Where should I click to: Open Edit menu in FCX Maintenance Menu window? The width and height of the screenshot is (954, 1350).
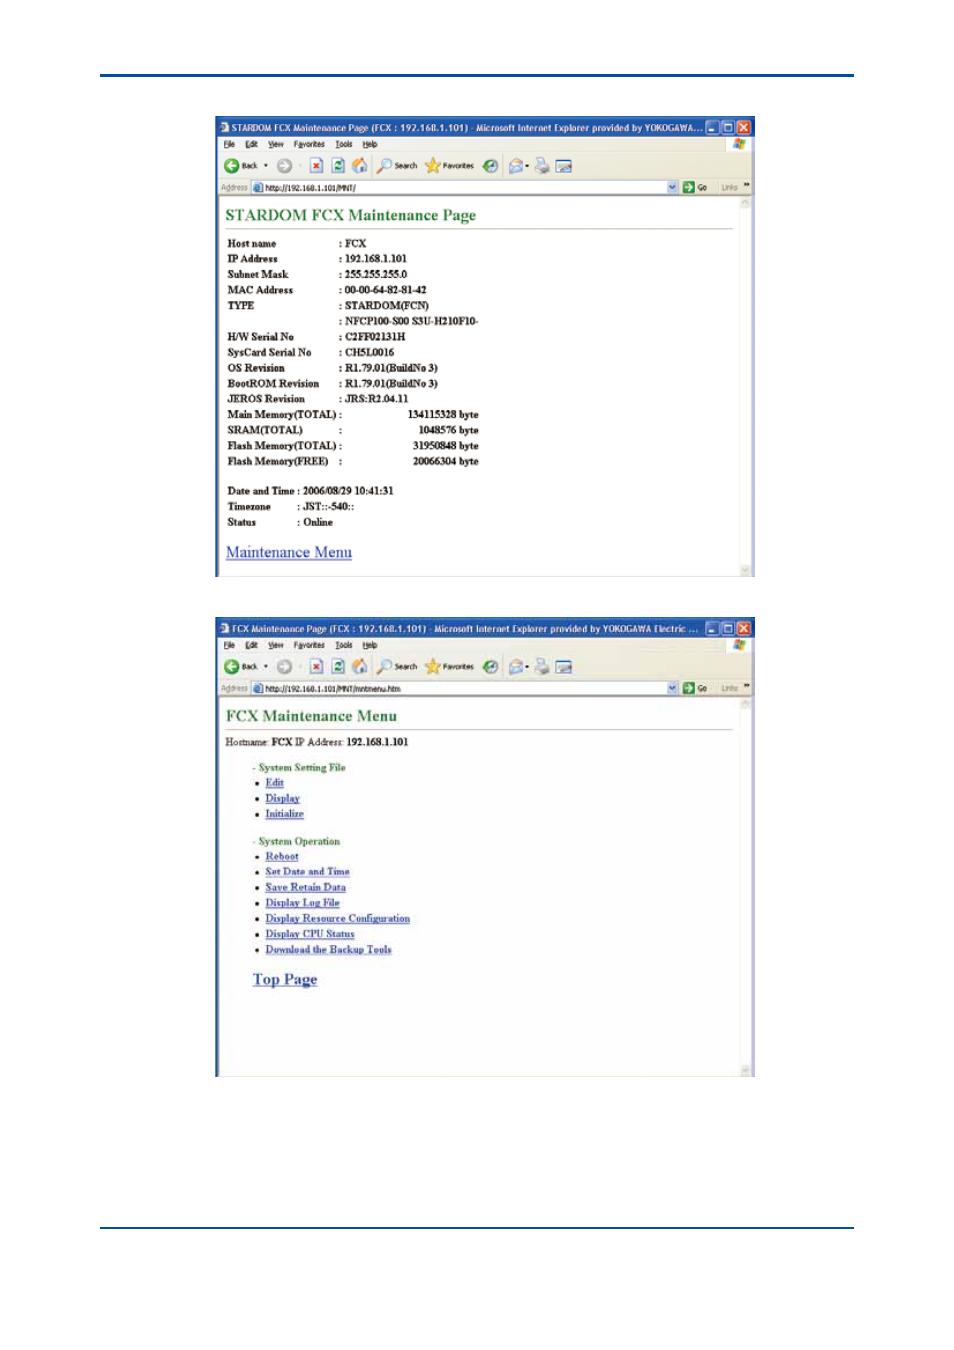[x=252, y=645]
